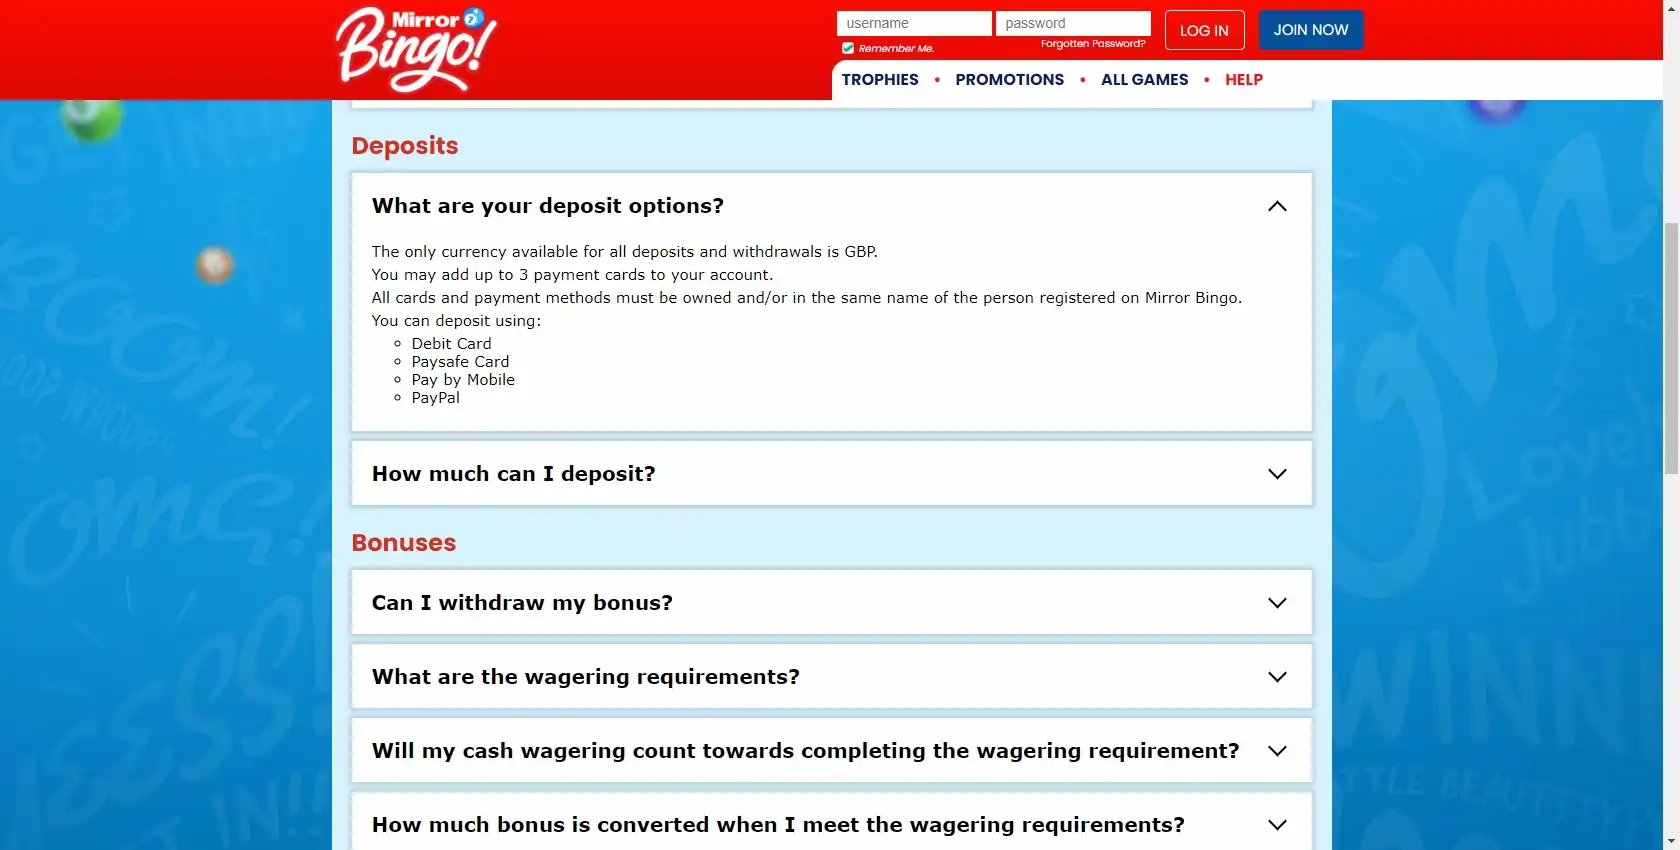This screenshot has height=850, width=1680.
Task: Collapse the deposit options chevron icon
Action: pyautogui.click(x=1277, y=206)
